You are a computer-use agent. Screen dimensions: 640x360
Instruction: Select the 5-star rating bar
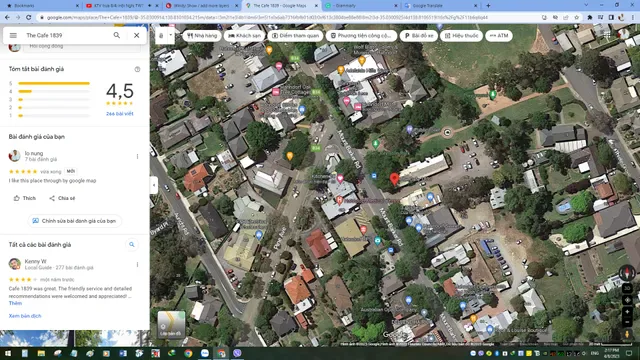pyautogui.click(x=54, y=83)
